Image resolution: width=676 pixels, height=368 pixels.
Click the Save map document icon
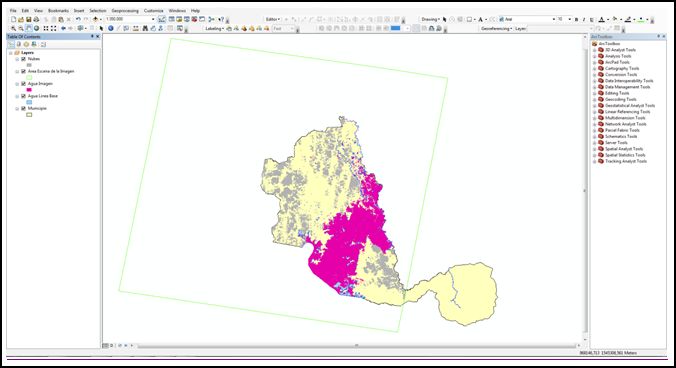coord(28,19)
